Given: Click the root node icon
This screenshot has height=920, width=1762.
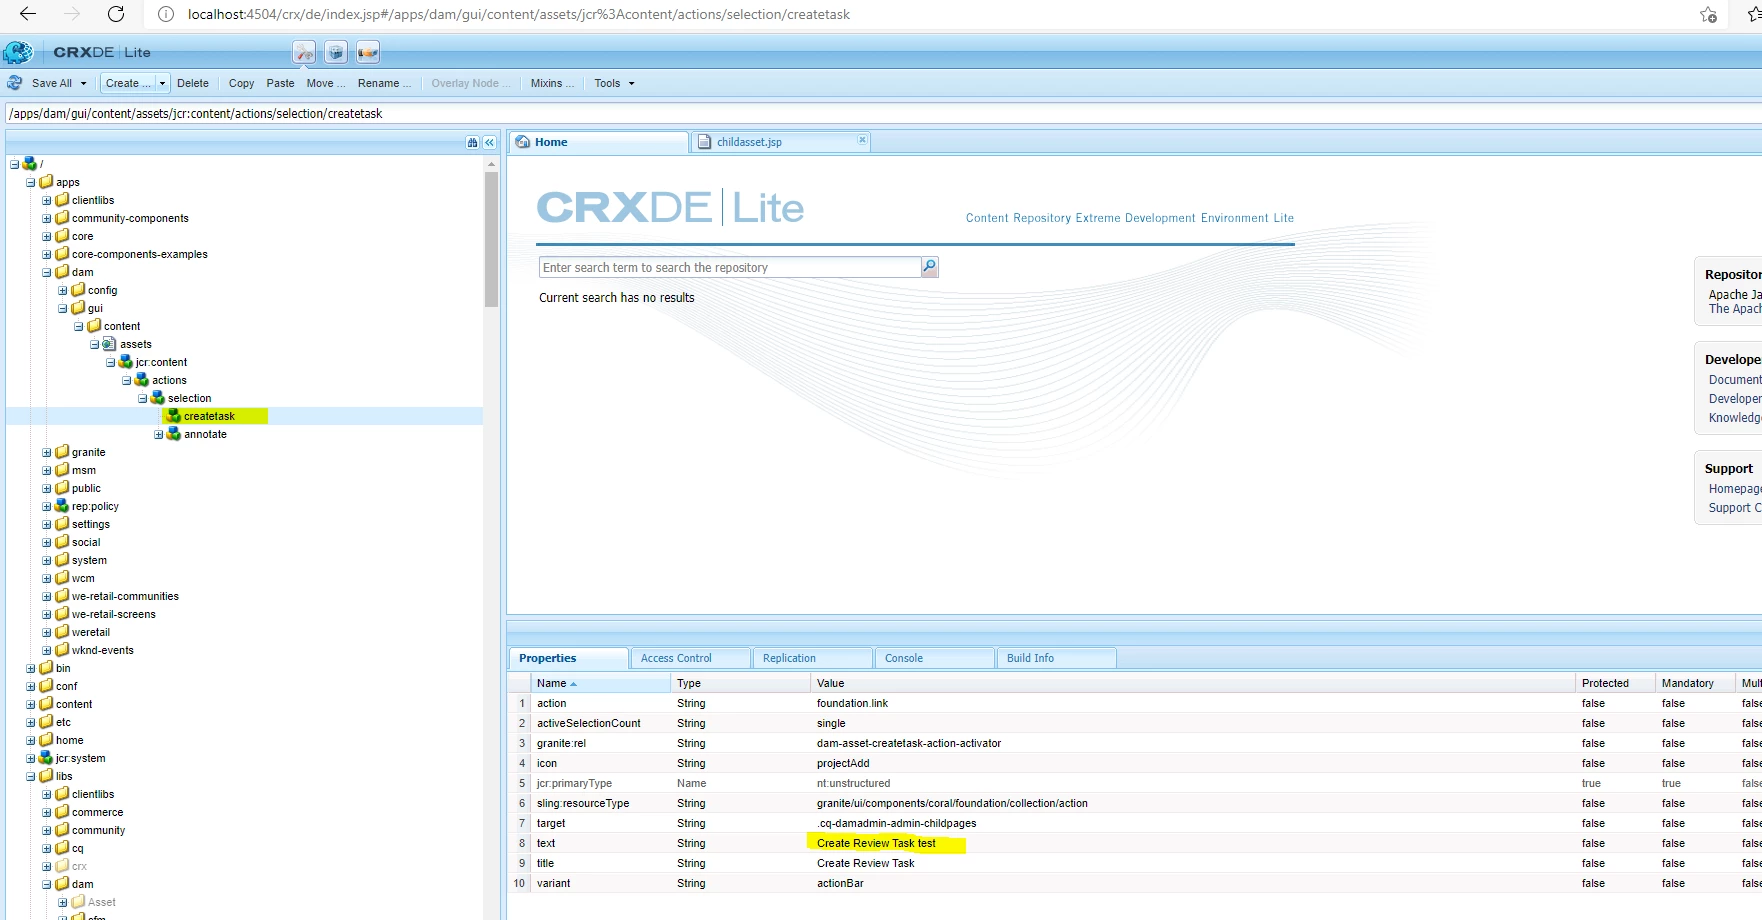Looking at the screenshot, I should click(x=30, y=163).
